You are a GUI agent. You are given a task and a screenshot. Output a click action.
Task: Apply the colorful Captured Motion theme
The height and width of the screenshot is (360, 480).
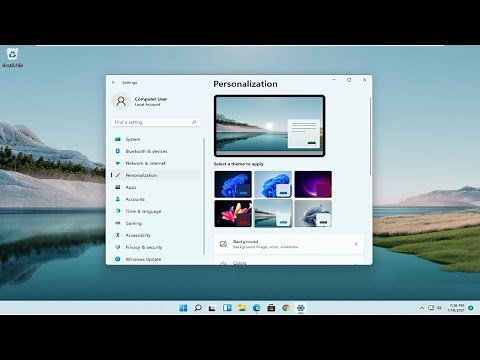point(233,214)
